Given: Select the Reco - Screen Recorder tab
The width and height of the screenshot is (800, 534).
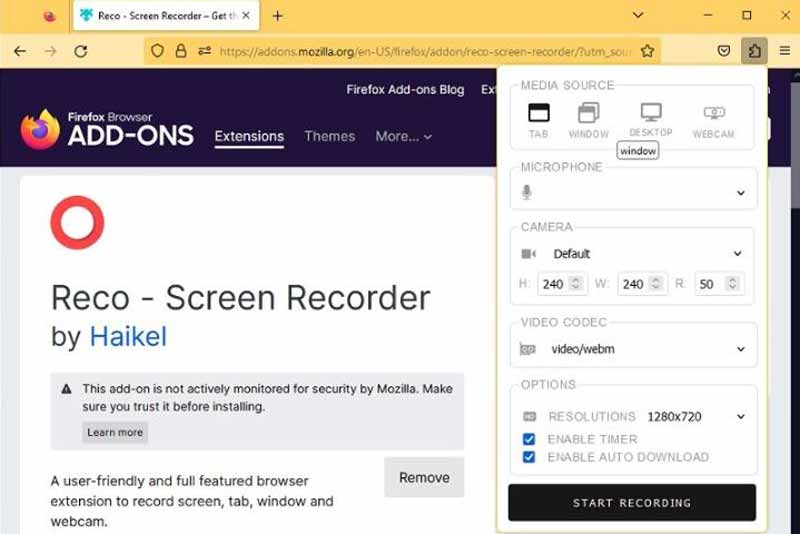Looking at the screenshot, I should pos(166,16).
